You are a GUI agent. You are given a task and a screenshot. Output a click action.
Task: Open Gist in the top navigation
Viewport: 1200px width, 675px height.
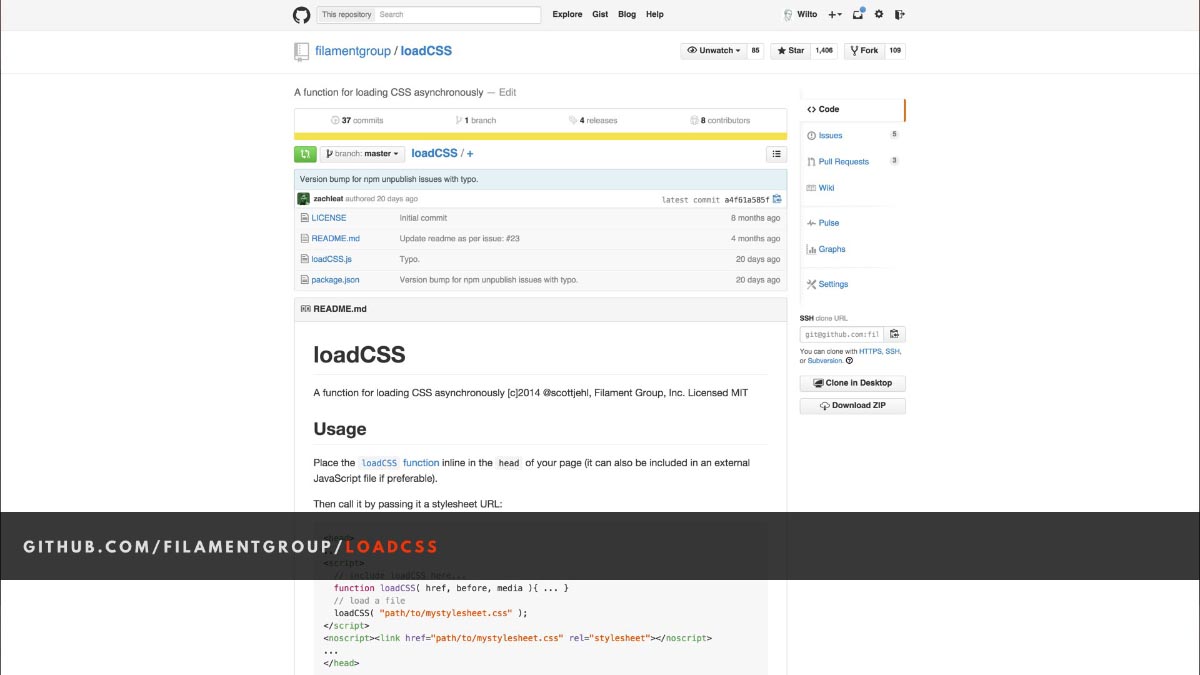[x=600, y=15]
